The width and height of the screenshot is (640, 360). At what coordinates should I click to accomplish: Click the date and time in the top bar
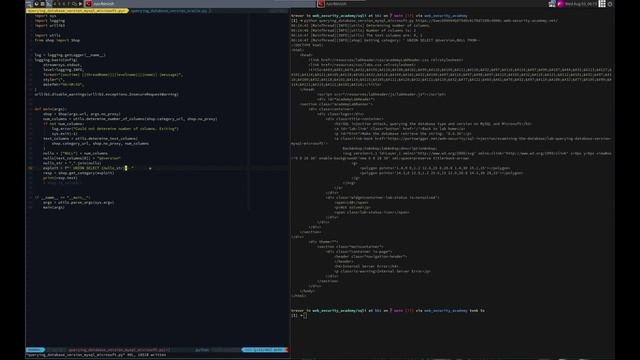(x=581, y=4)
